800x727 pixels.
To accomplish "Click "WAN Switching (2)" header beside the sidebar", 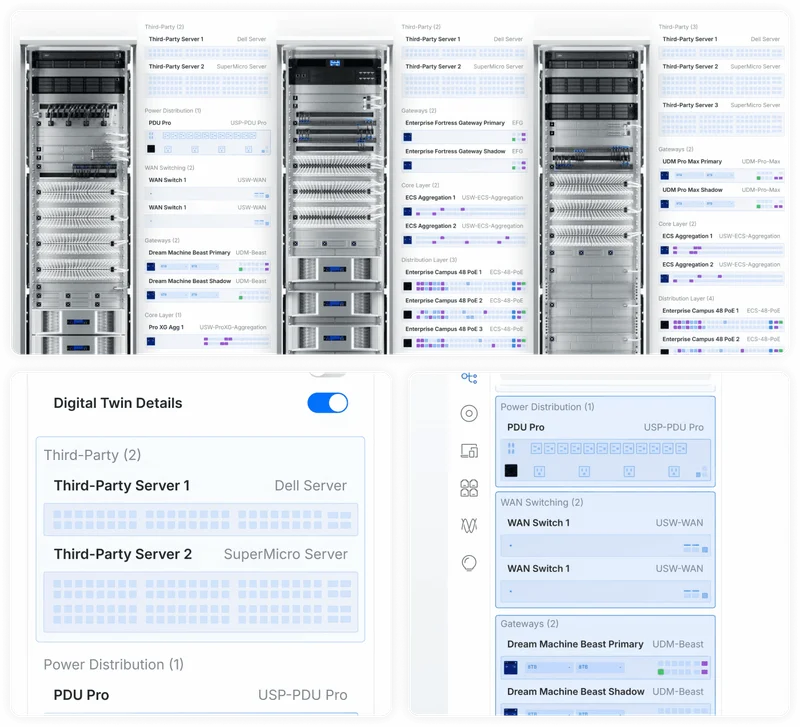I will 542,503.
